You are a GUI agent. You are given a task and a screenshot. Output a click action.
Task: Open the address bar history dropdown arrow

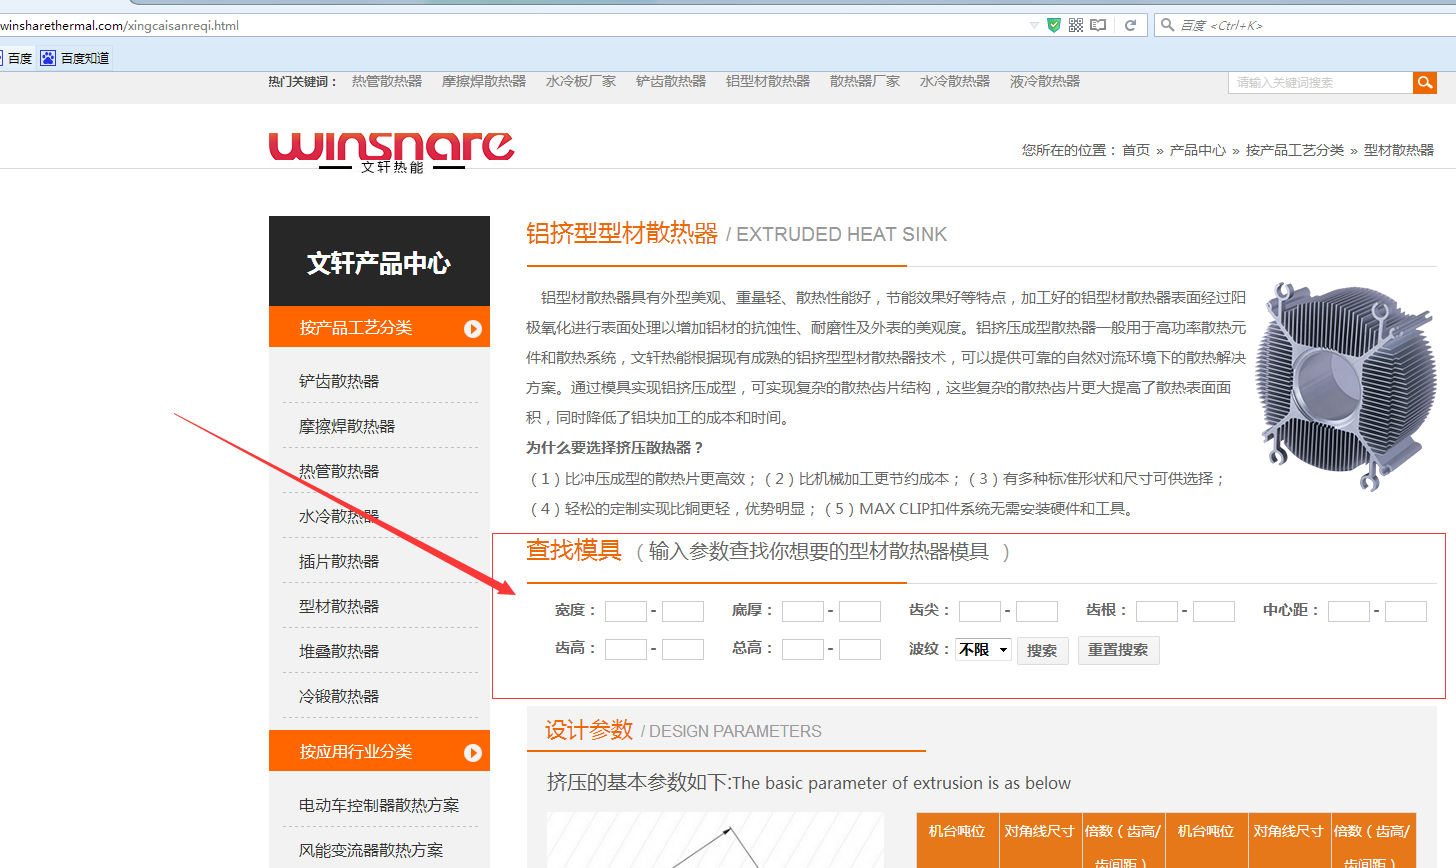tap(1034, 25)
